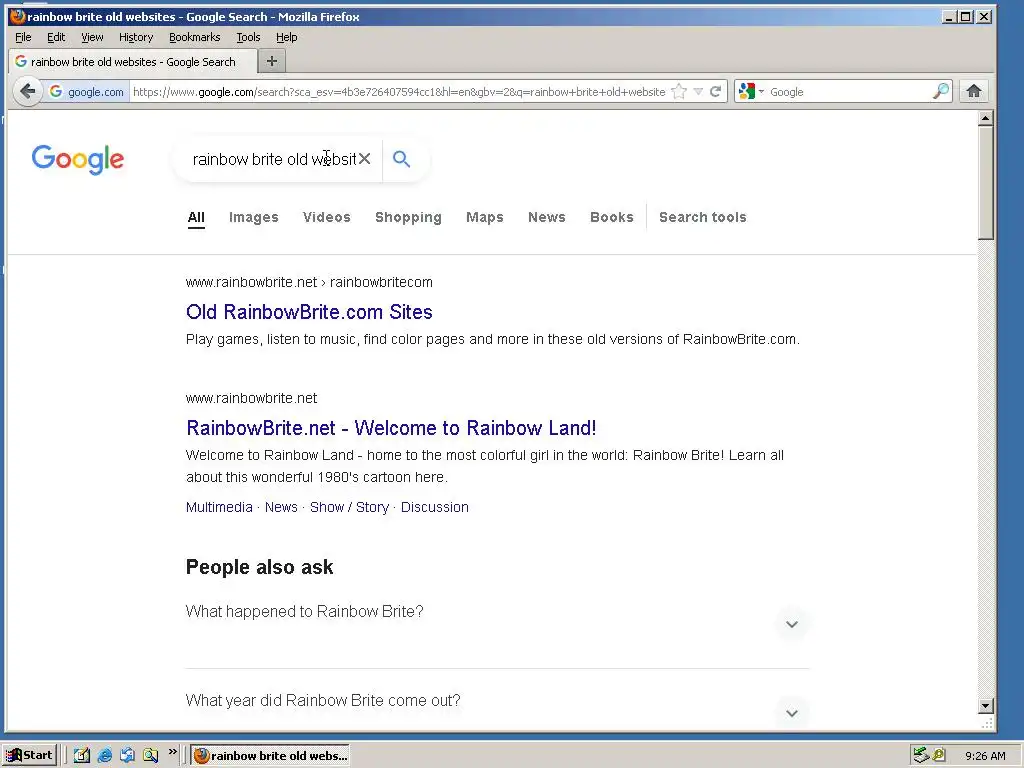The image size is (1024, 768).
Task: Click the google.com site identity button
Action: 87,92
